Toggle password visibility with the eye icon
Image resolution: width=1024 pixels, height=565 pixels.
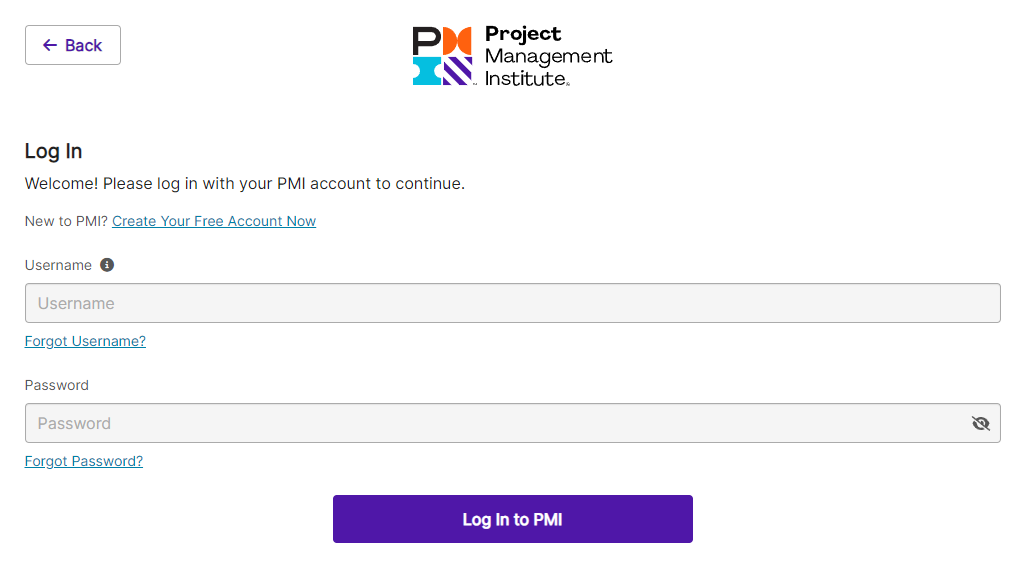coord(980,423)
